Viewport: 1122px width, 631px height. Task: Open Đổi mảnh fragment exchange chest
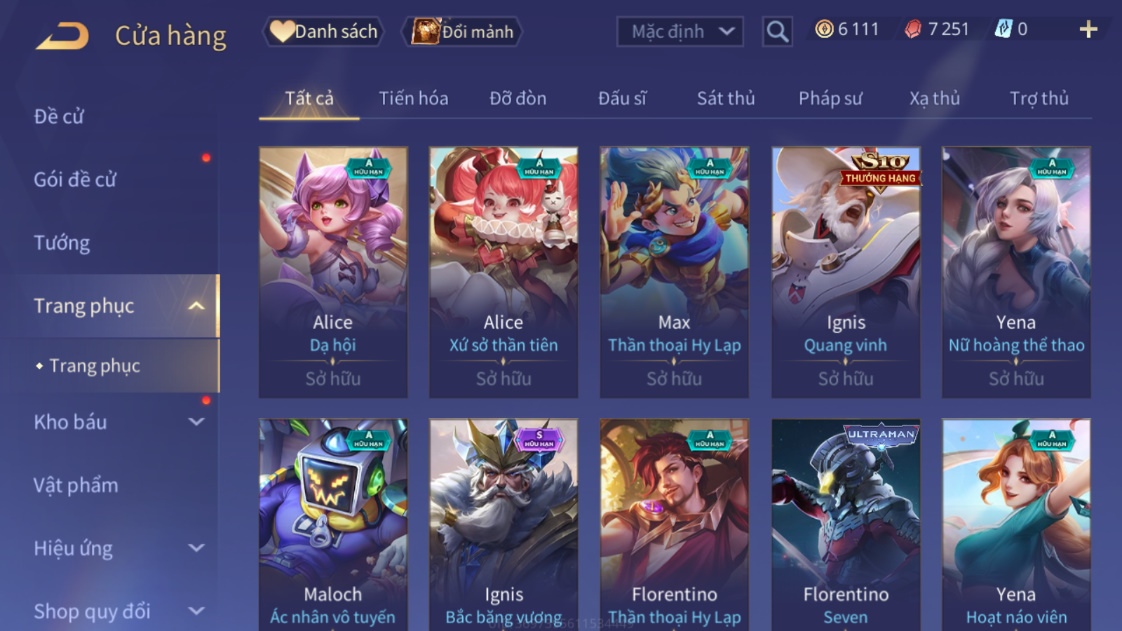[x=463, y=31]
